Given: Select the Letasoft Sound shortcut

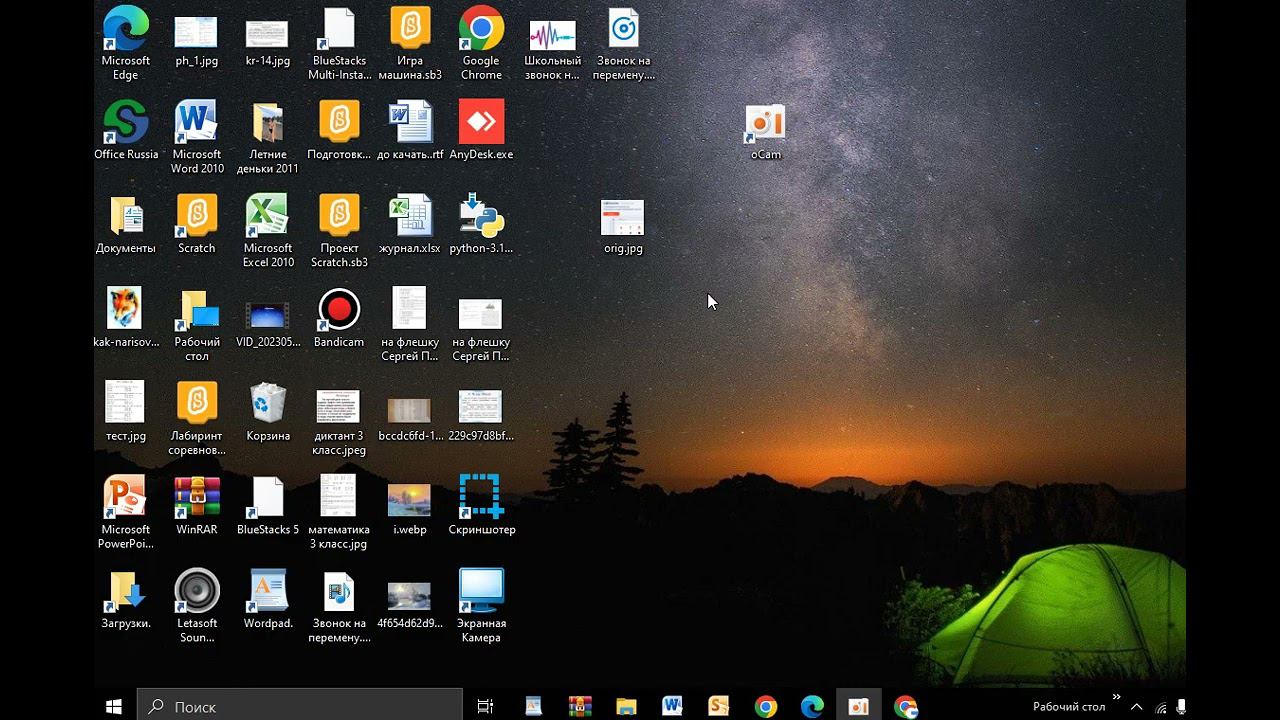Looking at the screenshot, I should click(x=197, y=607).
